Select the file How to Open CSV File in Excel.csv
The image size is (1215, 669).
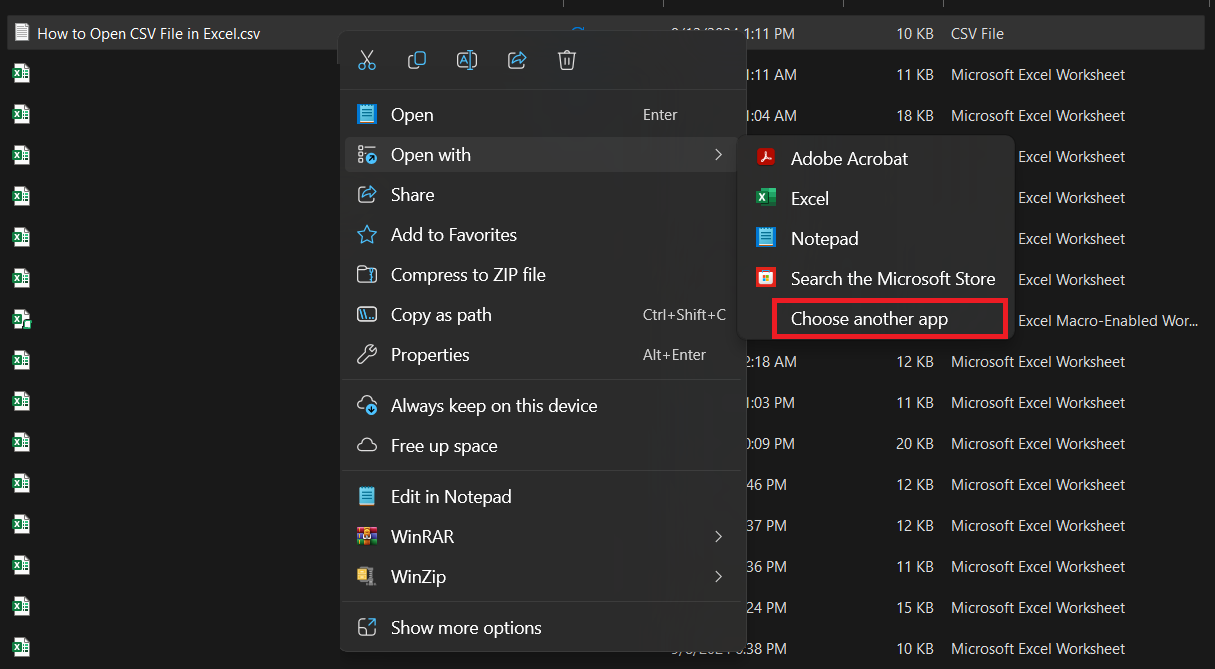[148, 34]
